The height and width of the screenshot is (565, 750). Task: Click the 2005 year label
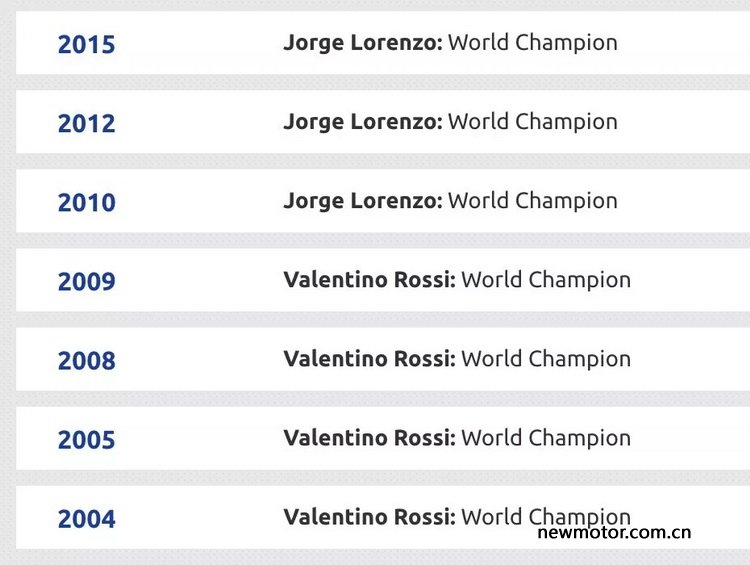click(x=86, y=440)
